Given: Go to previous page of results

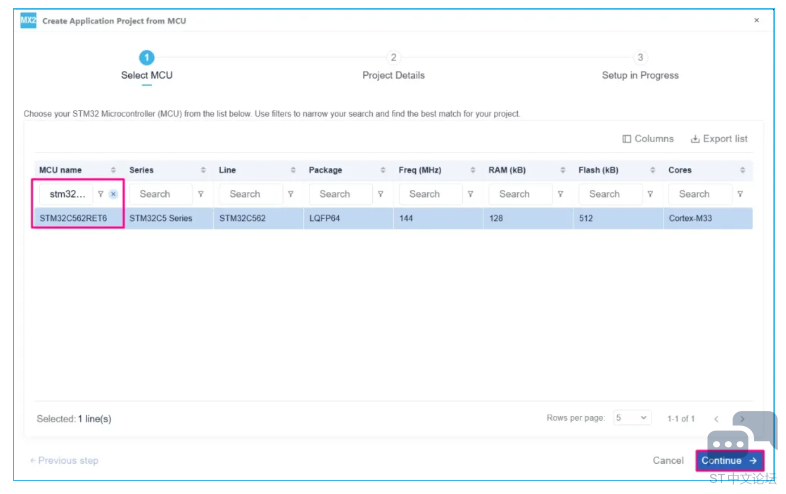Looking at the screenshot, I should coord(716,419).
